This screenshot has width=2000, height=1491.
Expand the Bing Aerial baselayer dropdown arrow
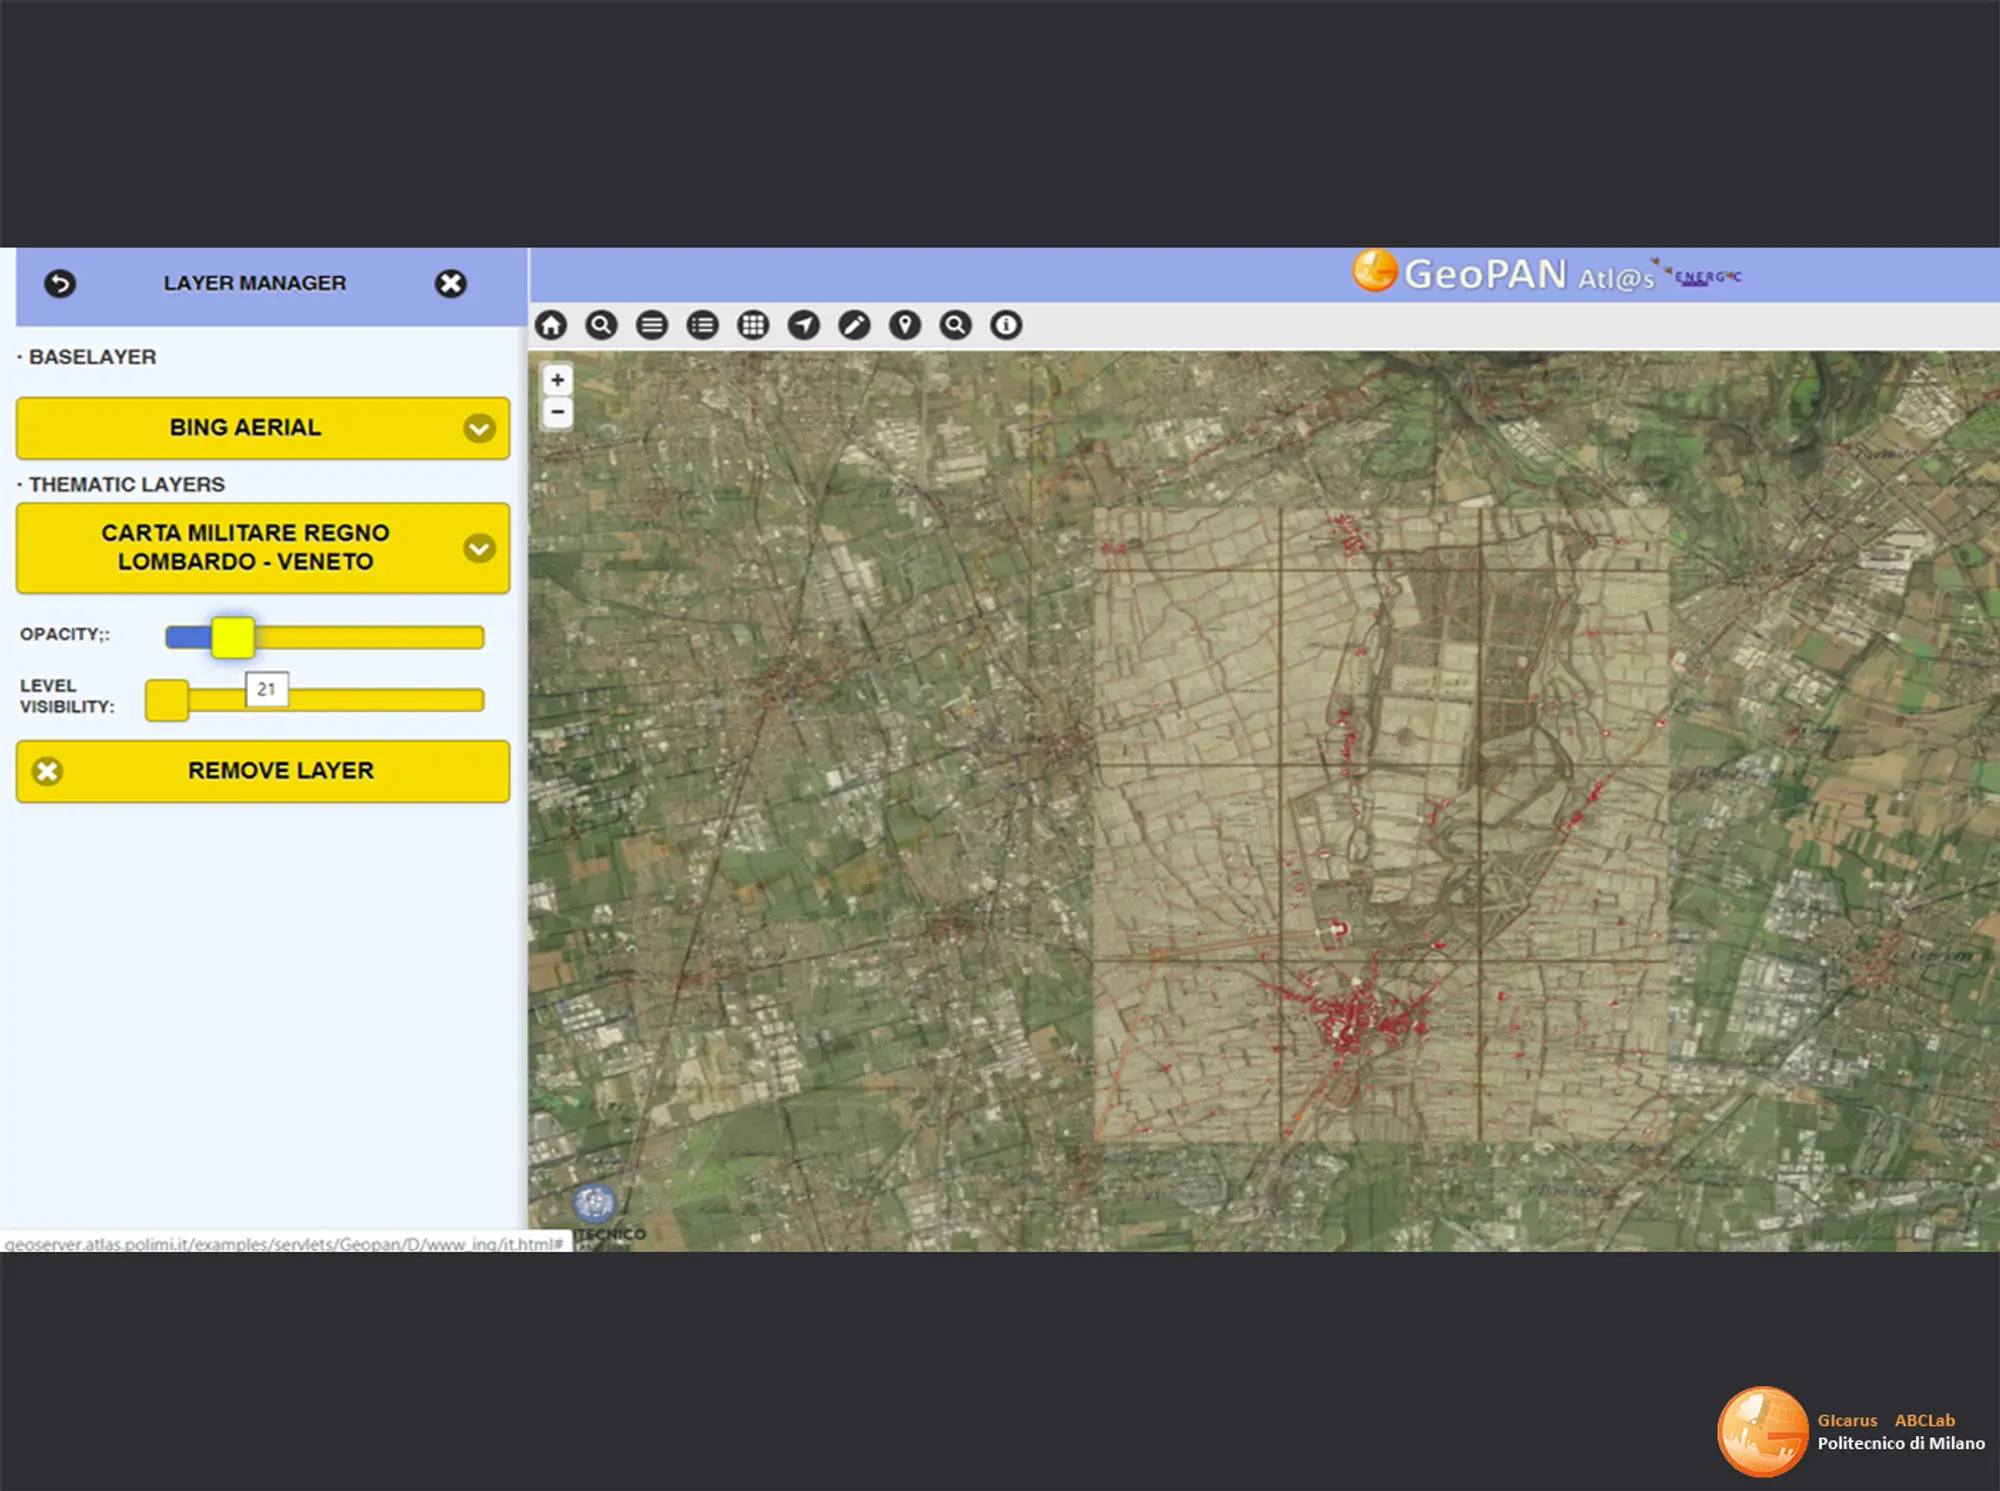(x=479, y=429)
